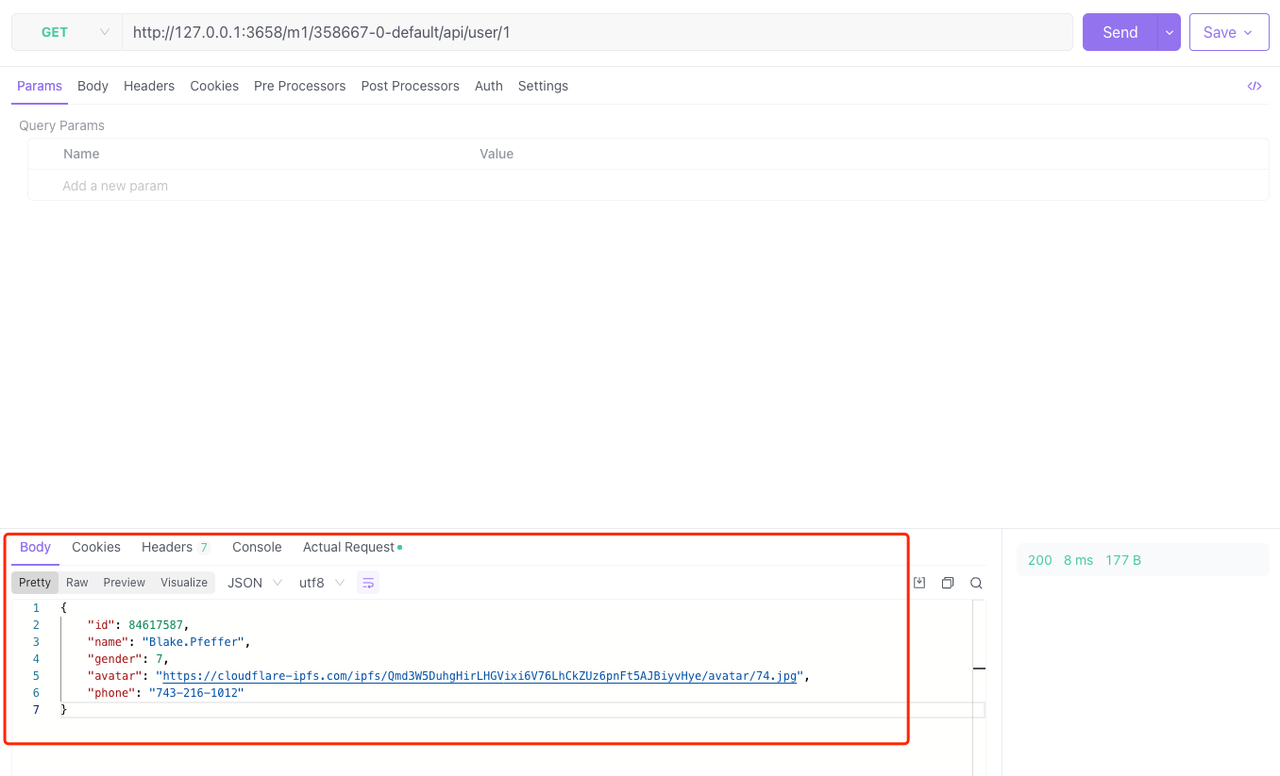Click the 'Add a new param' name field
The image size is (1280, 776).
tap(115, 186)
